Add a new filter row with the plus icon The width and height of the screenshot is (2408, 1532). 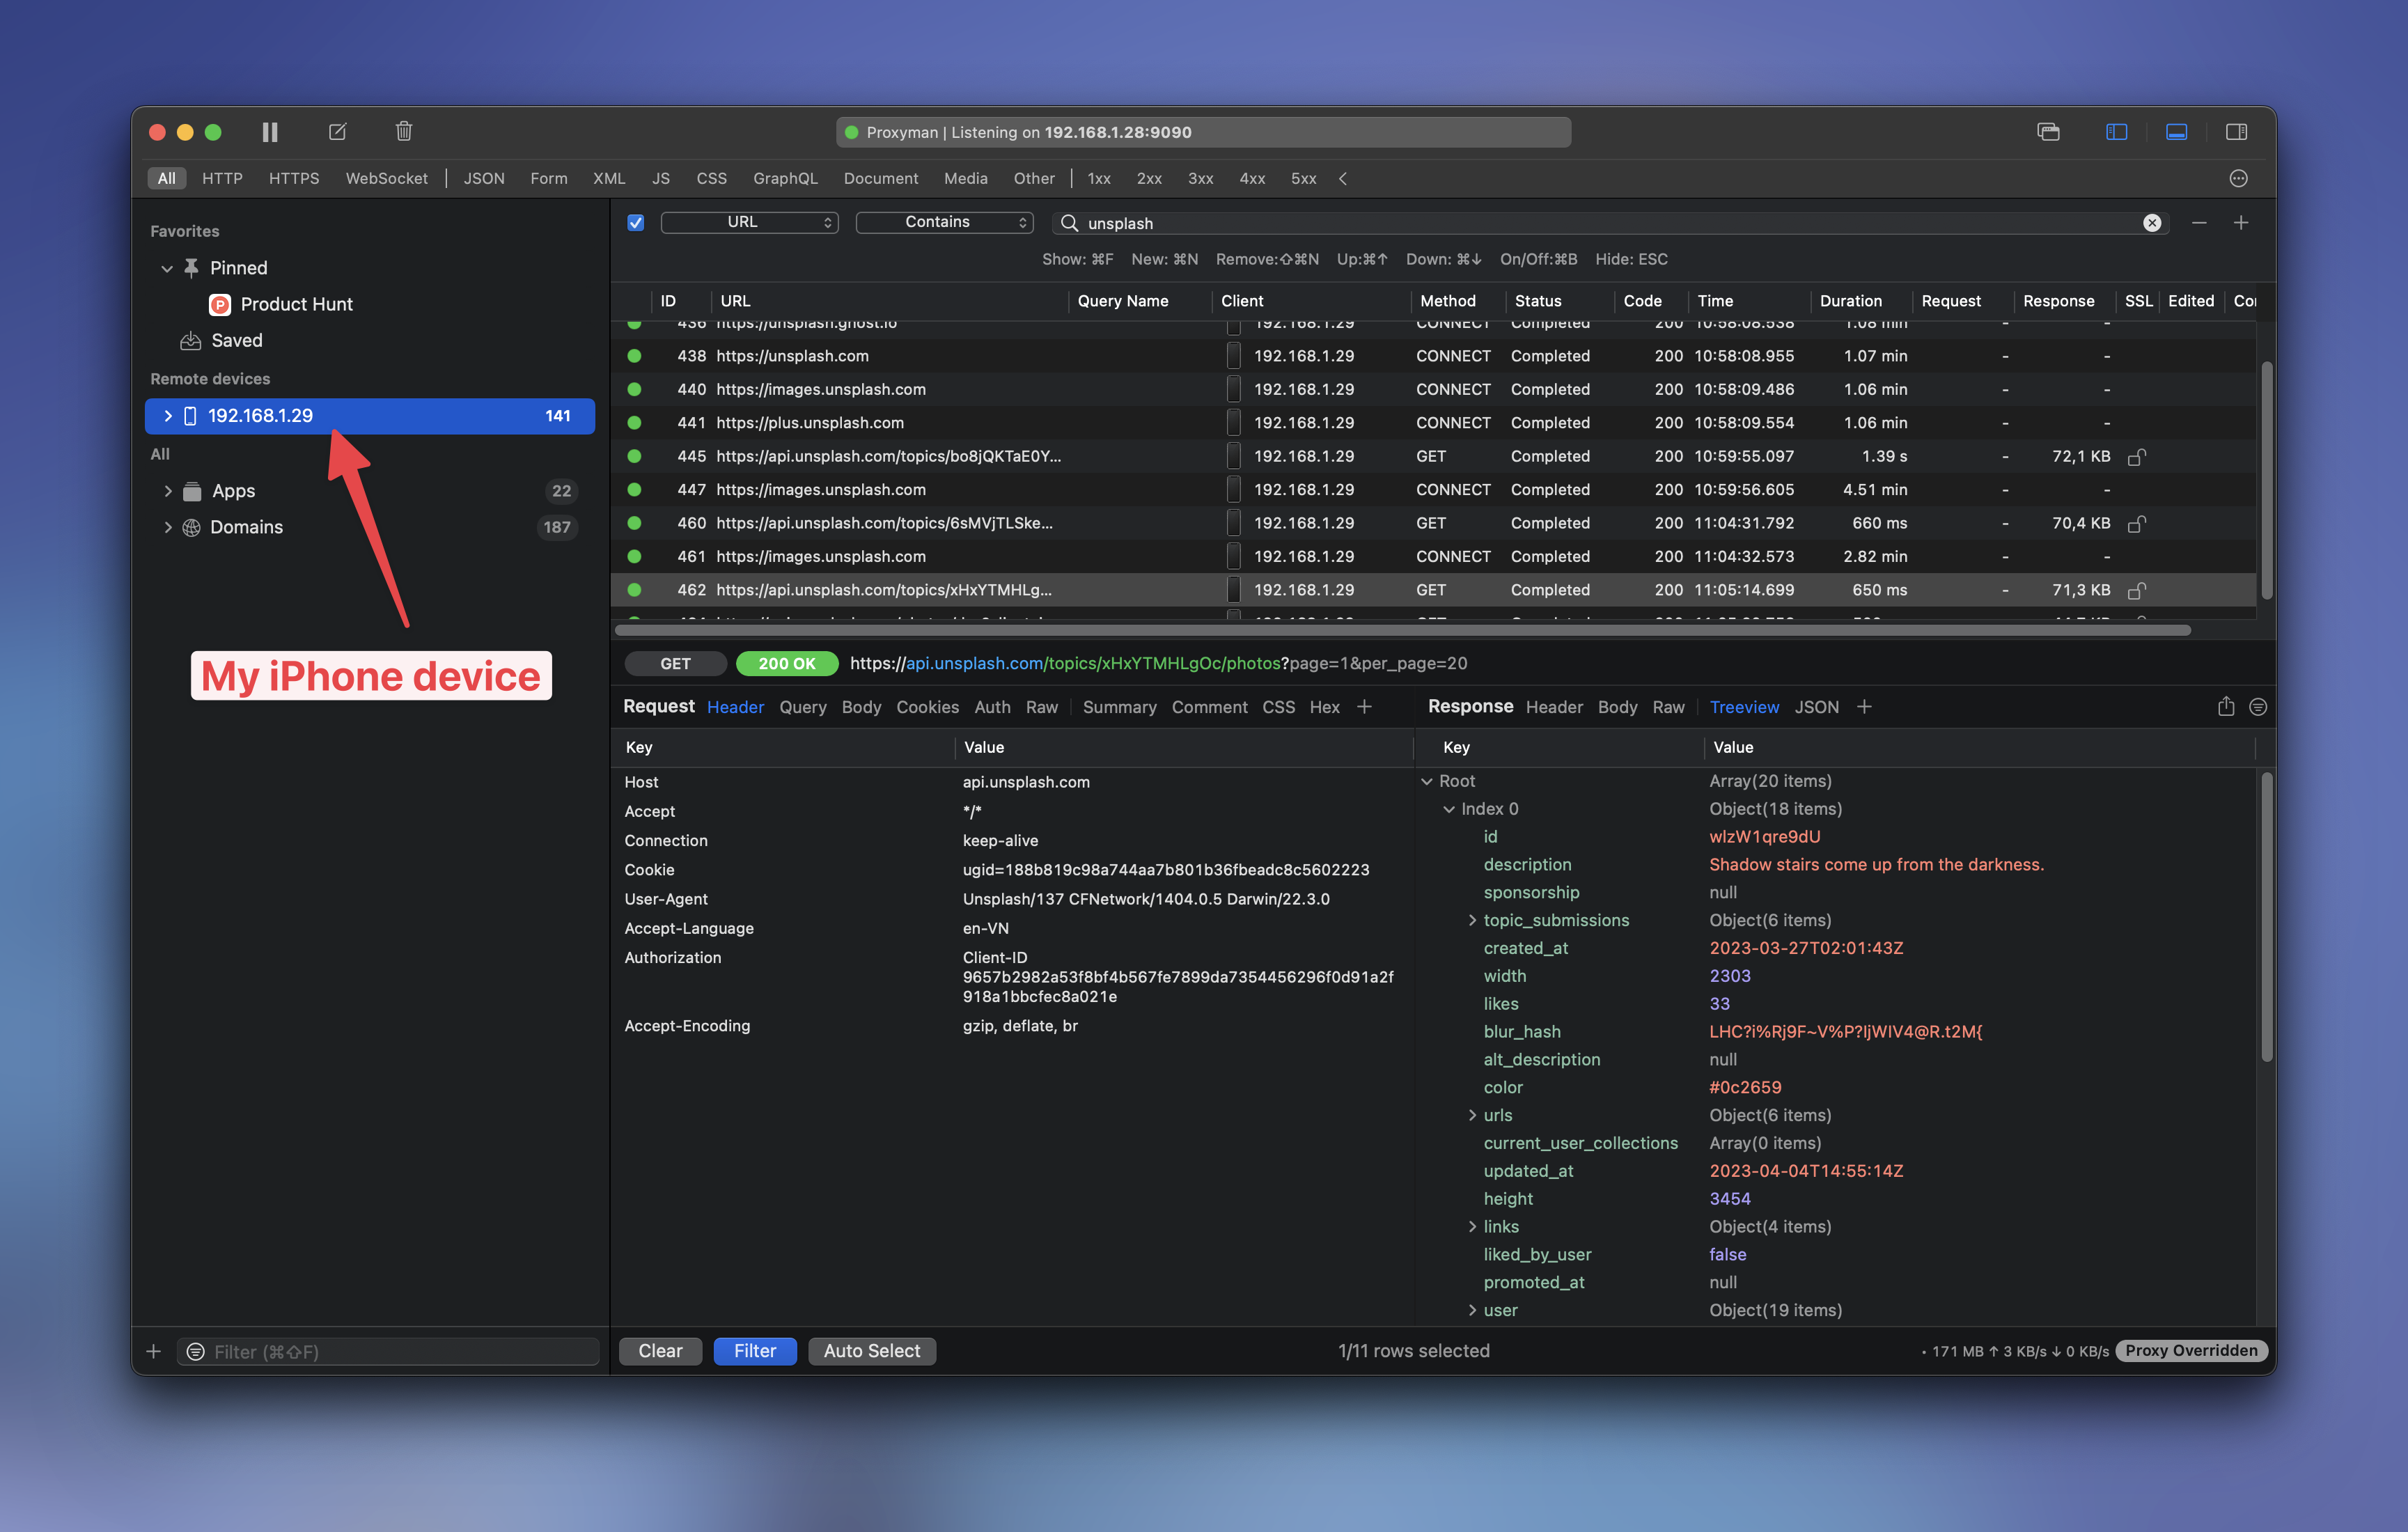coord(2241,223)
